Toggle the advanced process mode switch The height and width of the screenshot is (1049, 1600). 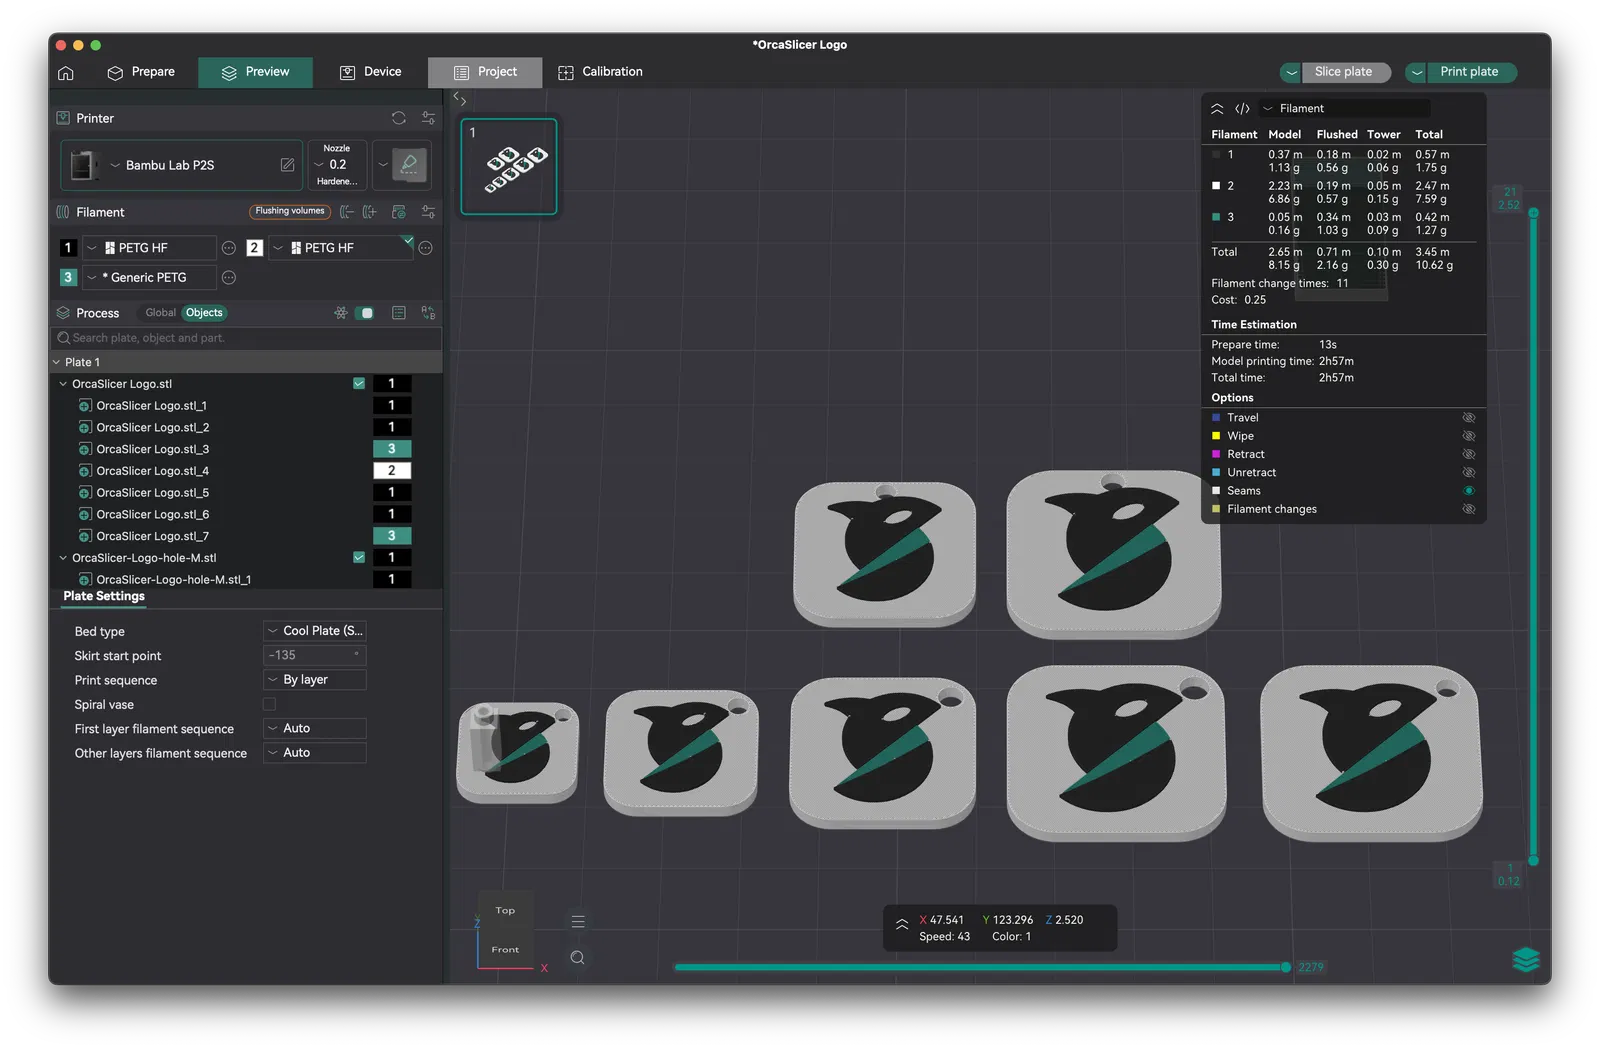pos(366,313)
